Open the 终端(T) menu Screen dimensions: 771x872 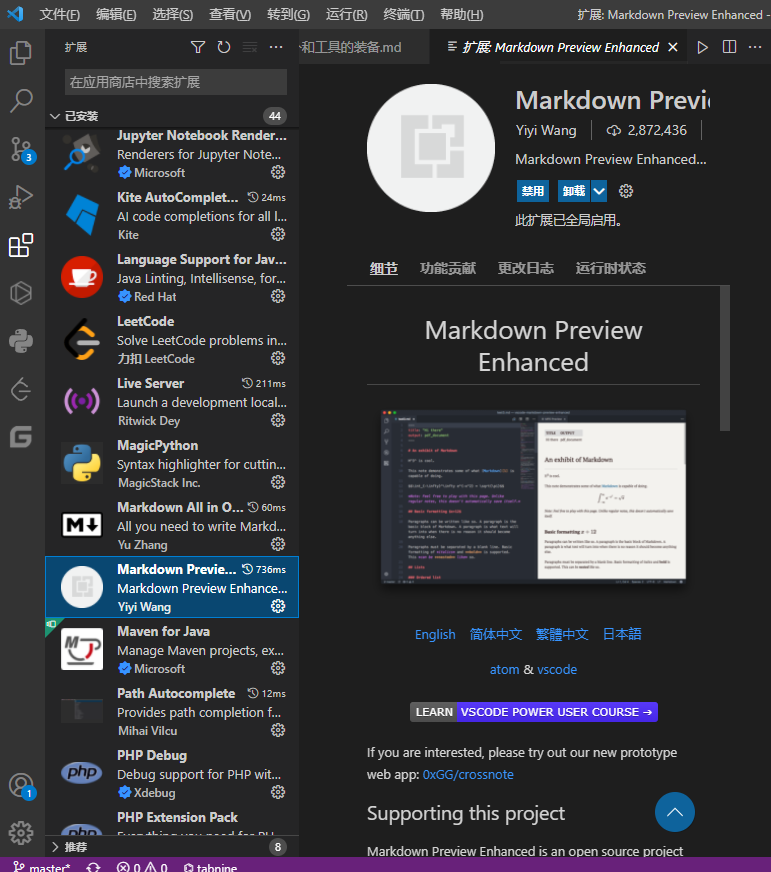[x=404, y=14]
